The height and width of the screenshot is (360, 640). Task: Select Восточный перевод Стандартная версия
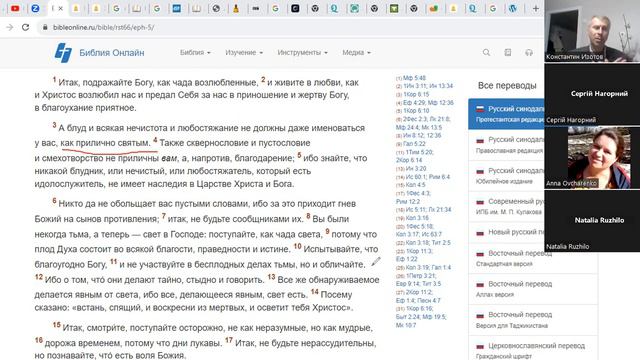(x=533, y=258)
